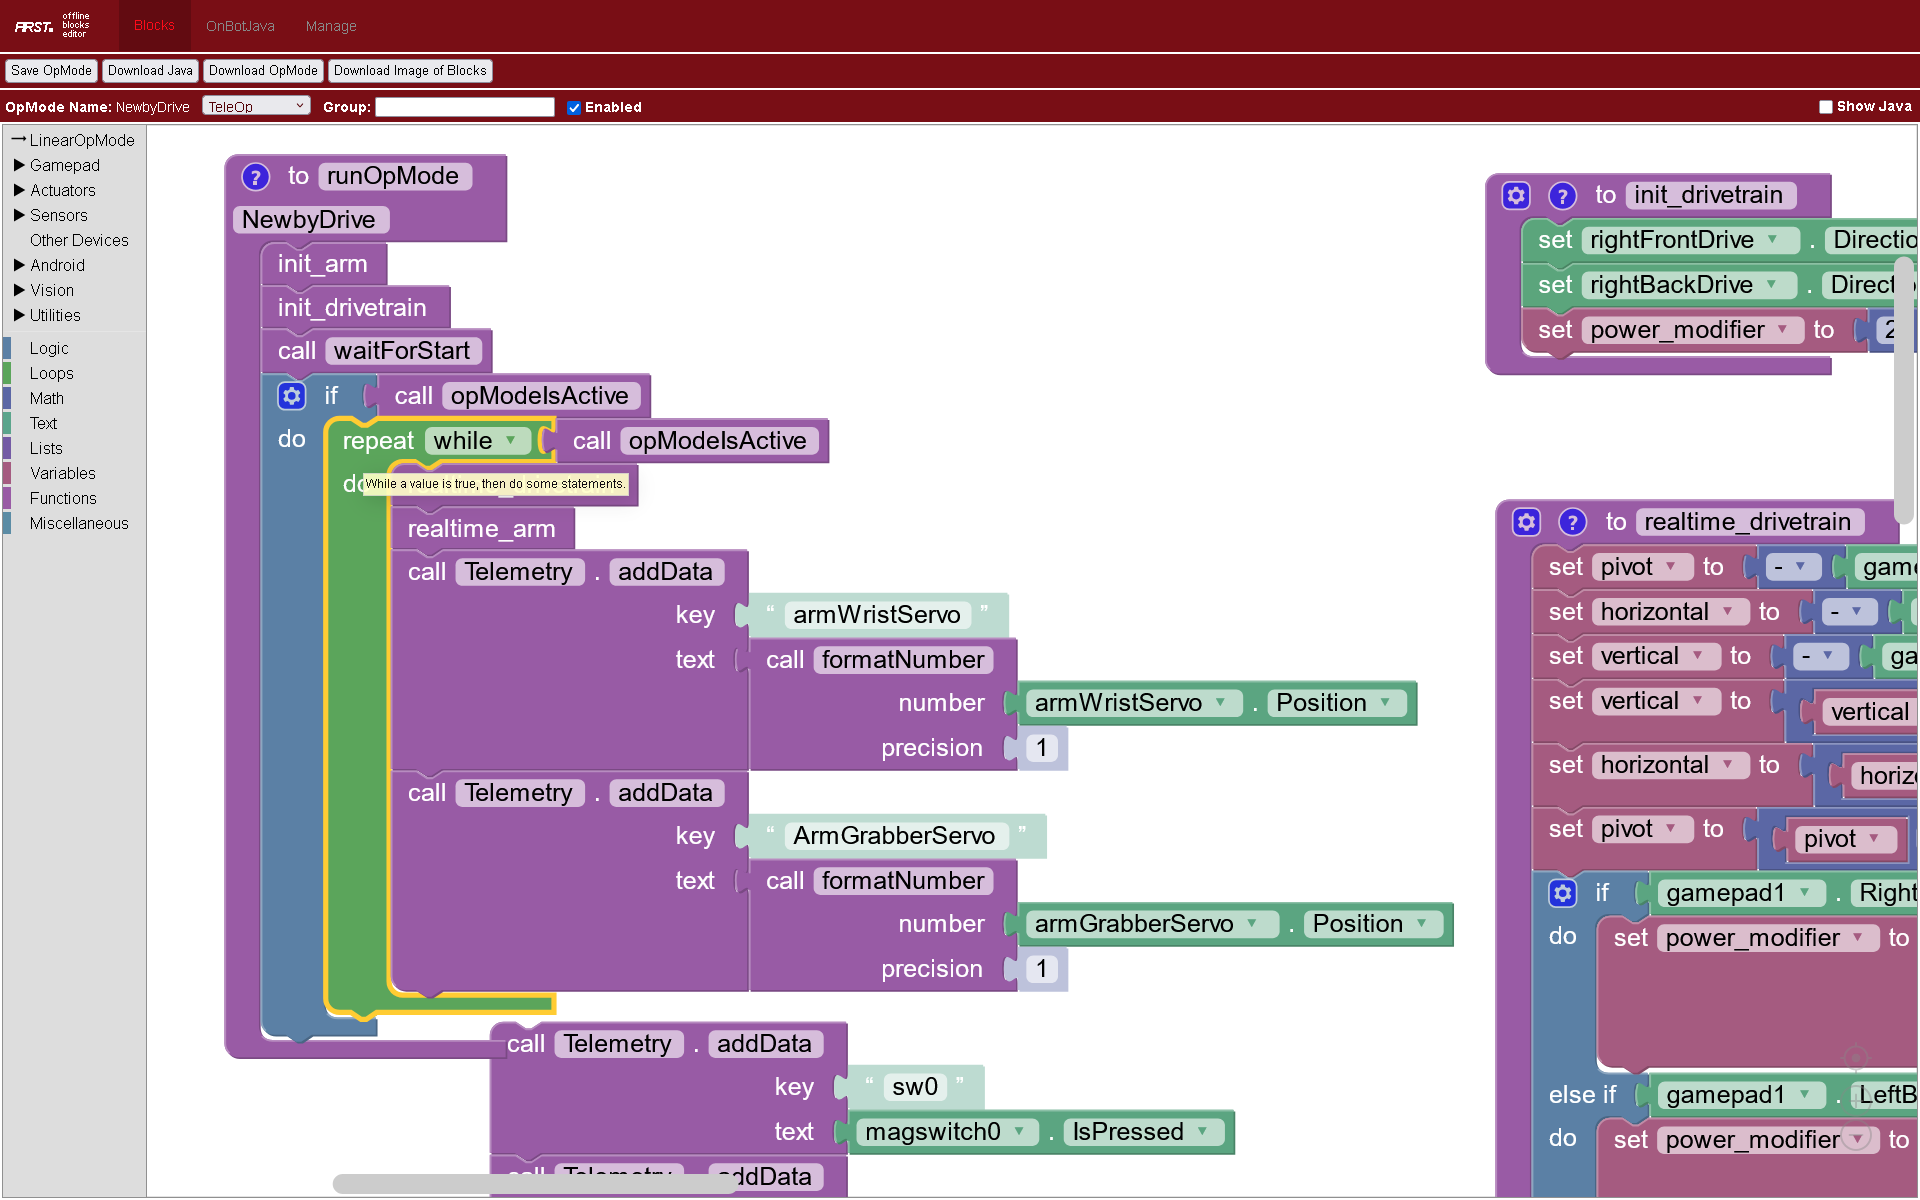Image resolution: width=1920 pixels, height=1200 pixels.
Task: Click Download Image of Blocks button
Action: [410, 71]
